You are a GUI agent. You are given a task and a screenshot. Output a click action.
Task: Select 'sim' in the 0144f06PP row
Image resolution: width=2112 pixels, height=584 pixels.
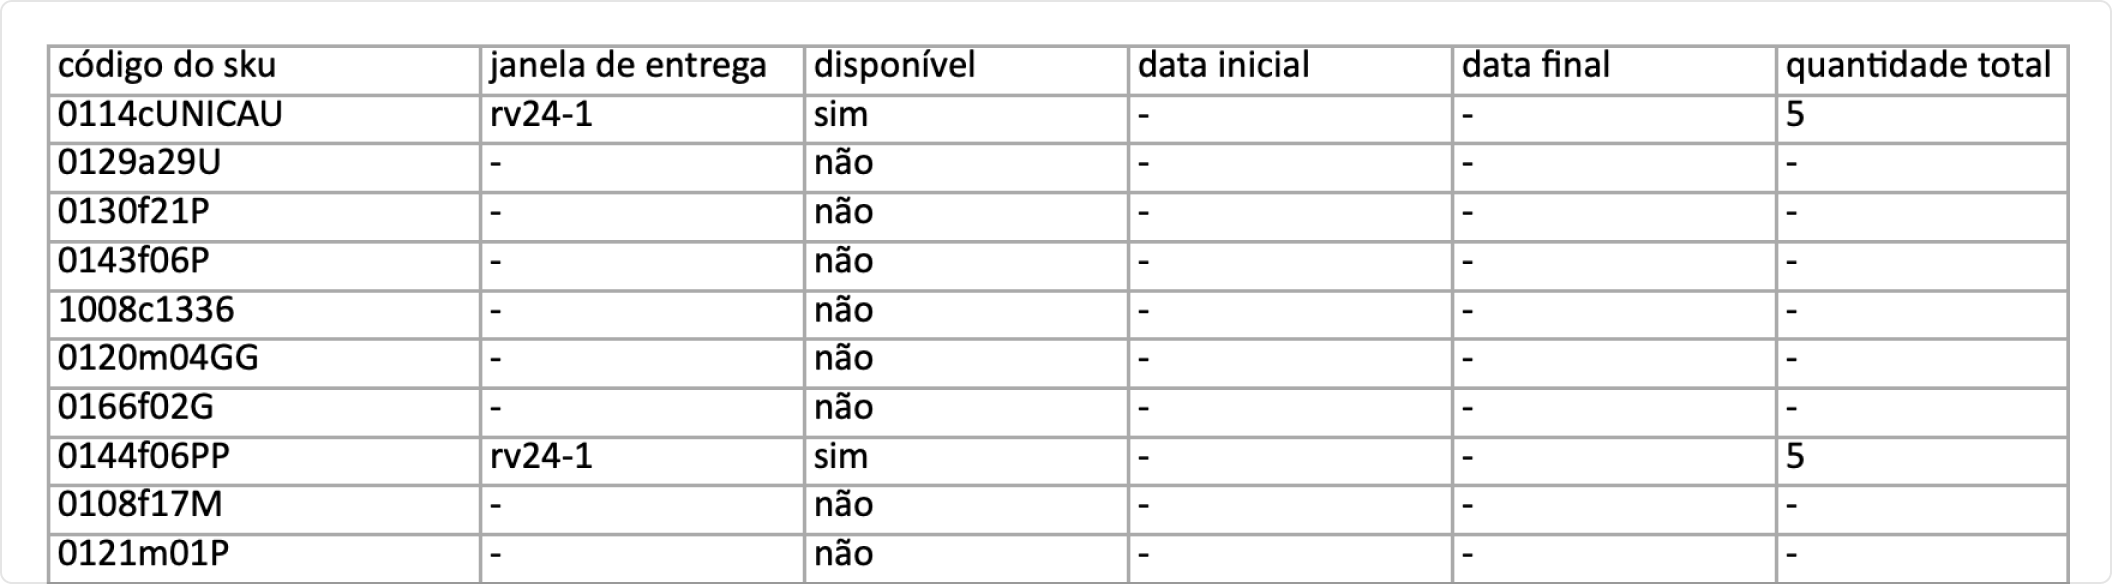(x=841, y=456)
